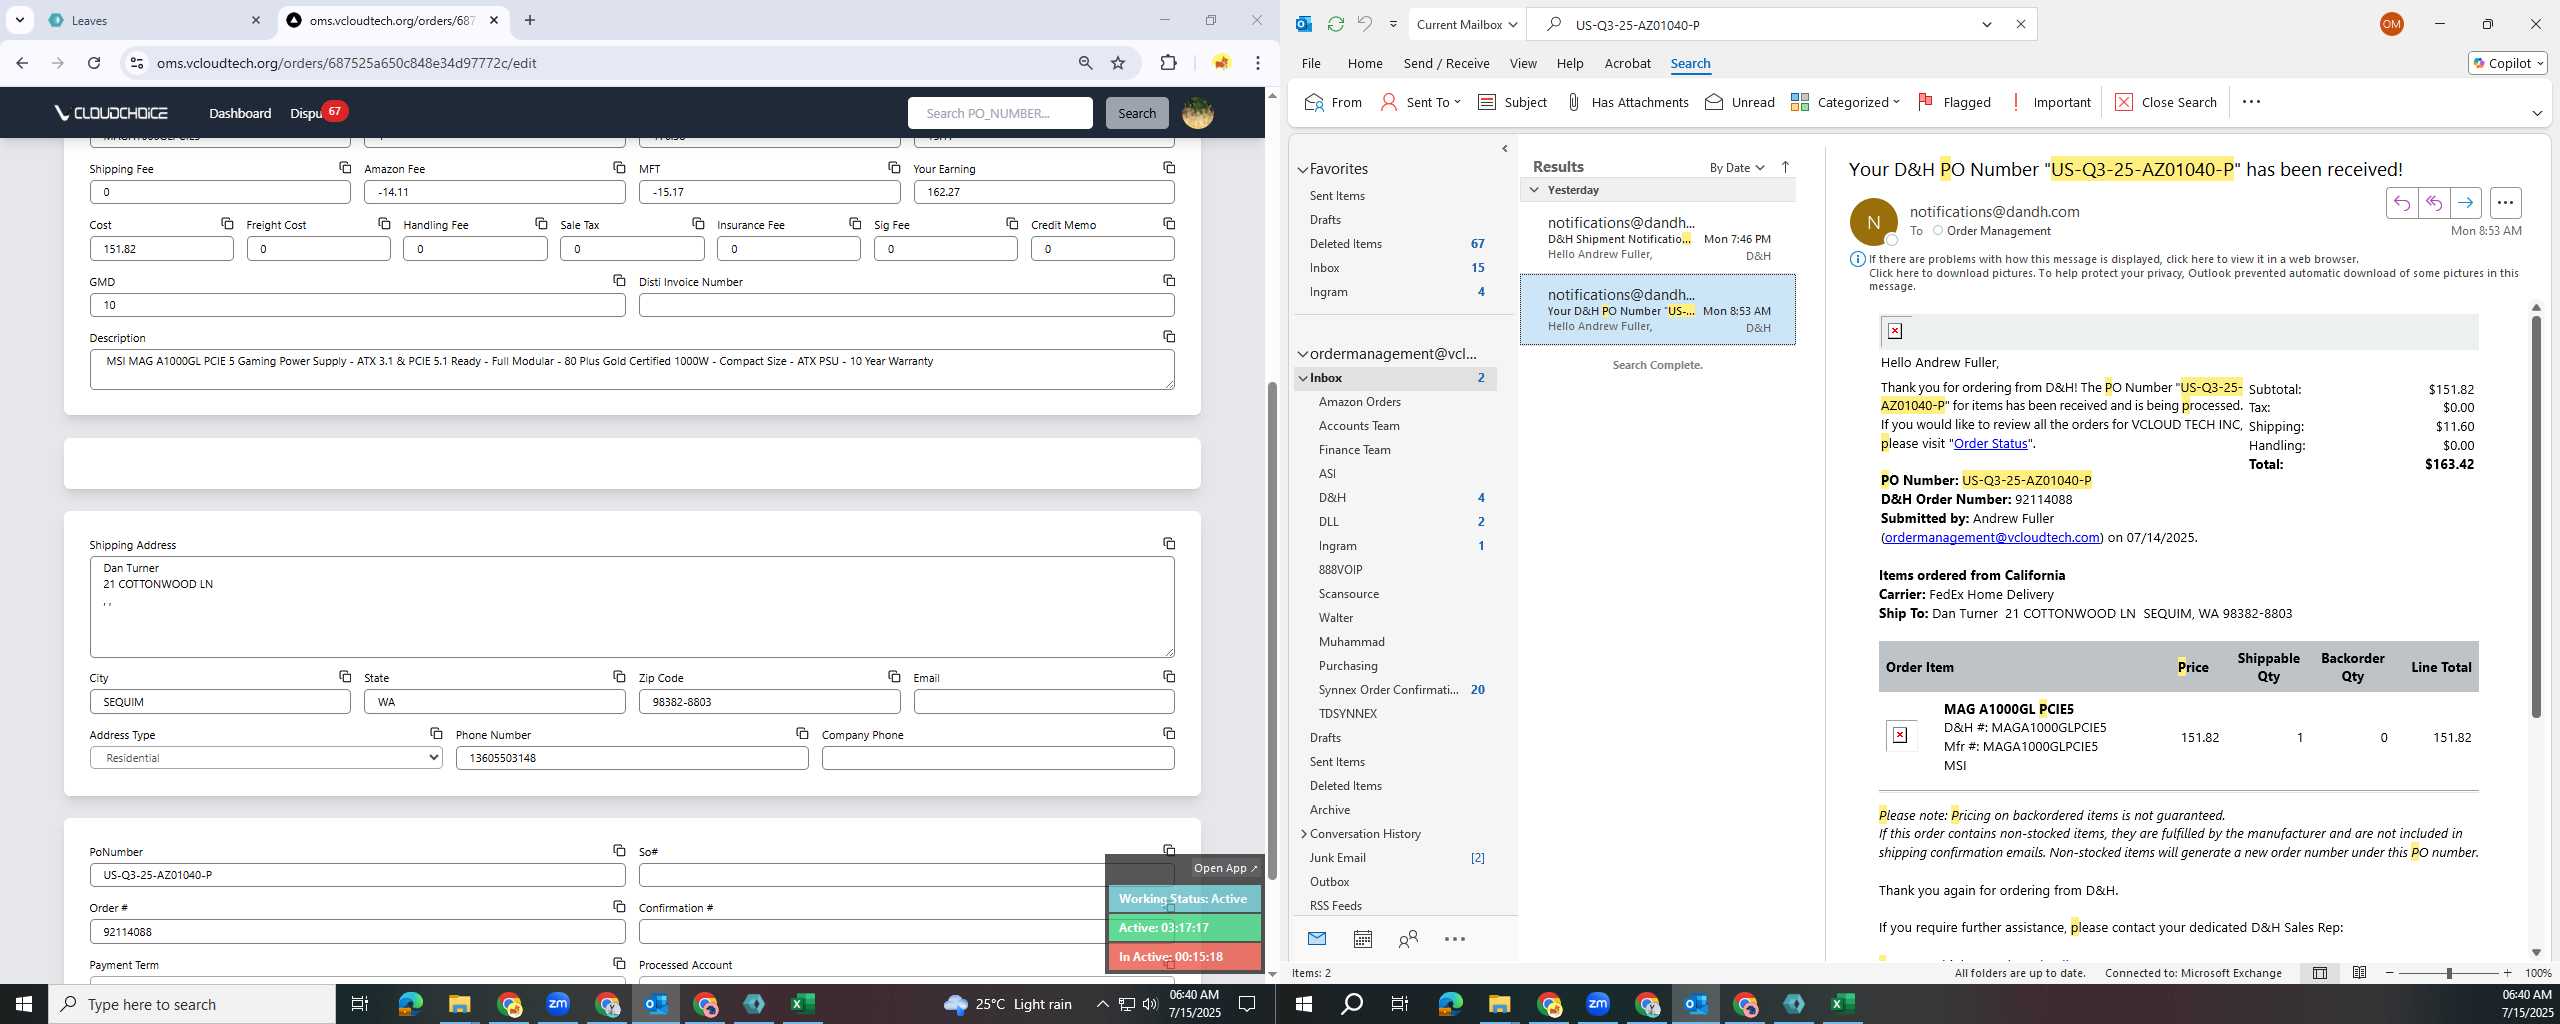Click Search button in CloudChoice header
The image size is (2560, 1024).
(x=1136, y=113)
